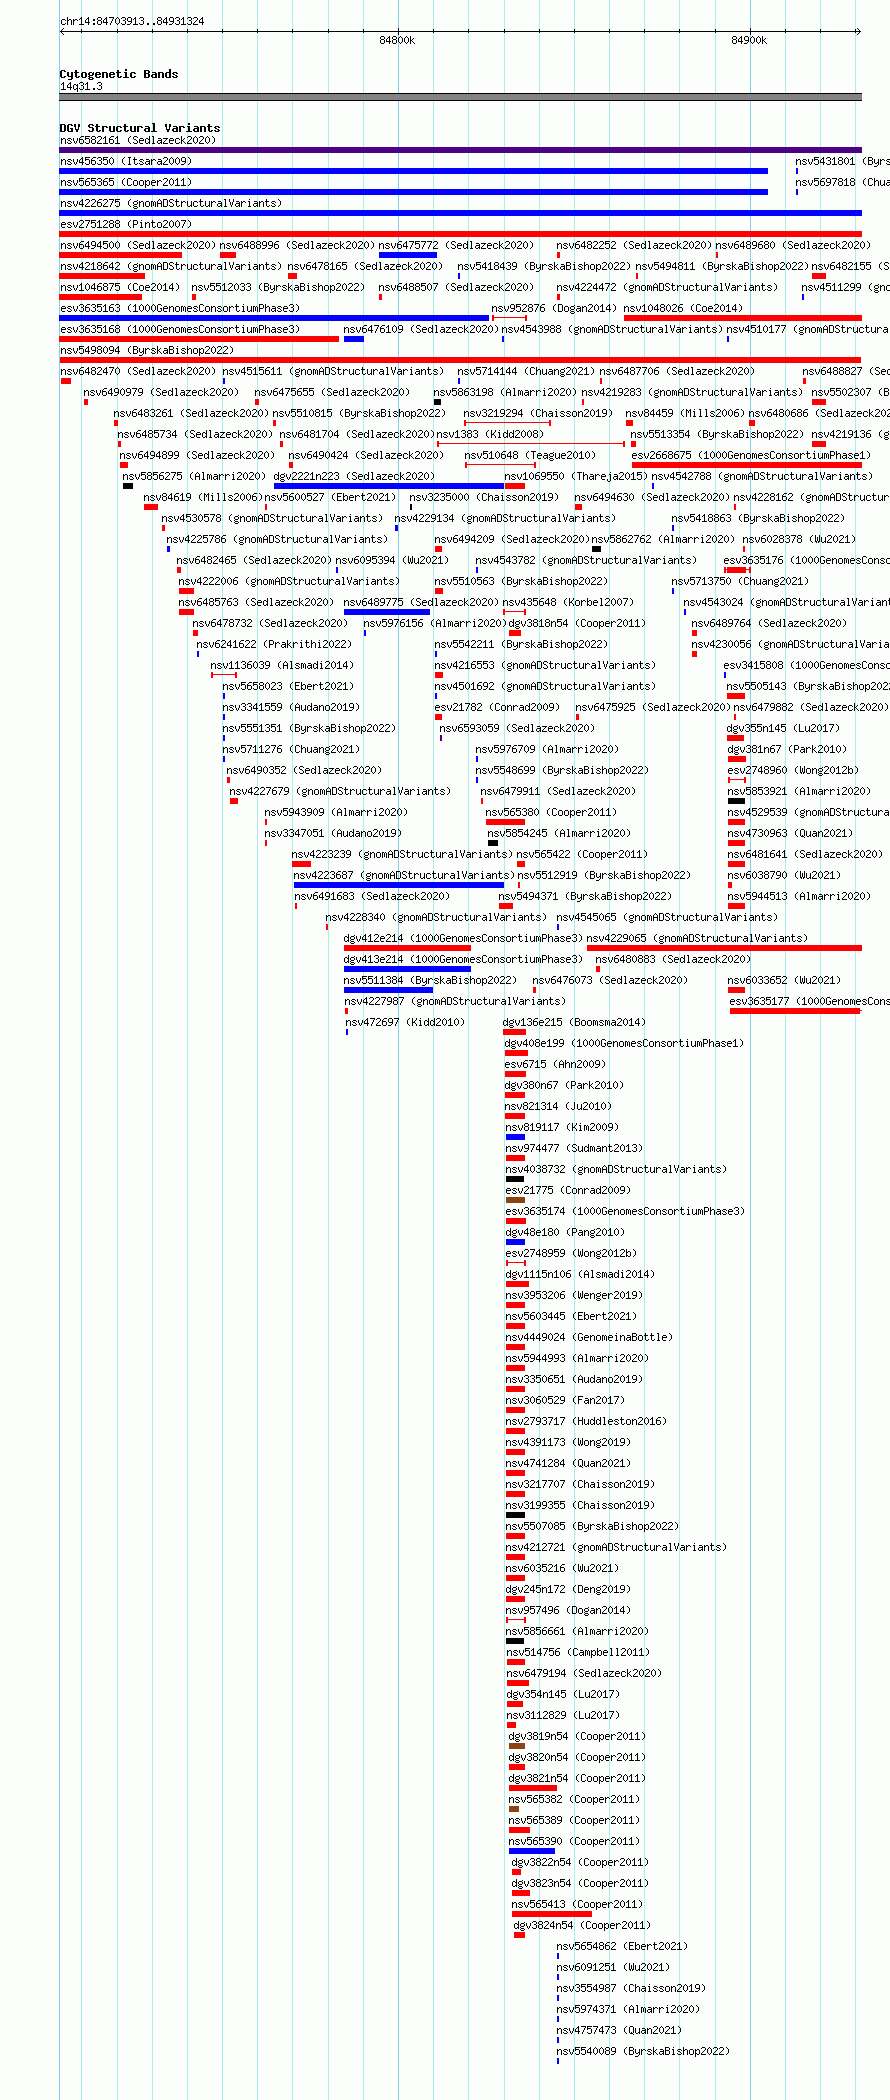Click the nsv510648 (Teague2010) label

point(530,455)
